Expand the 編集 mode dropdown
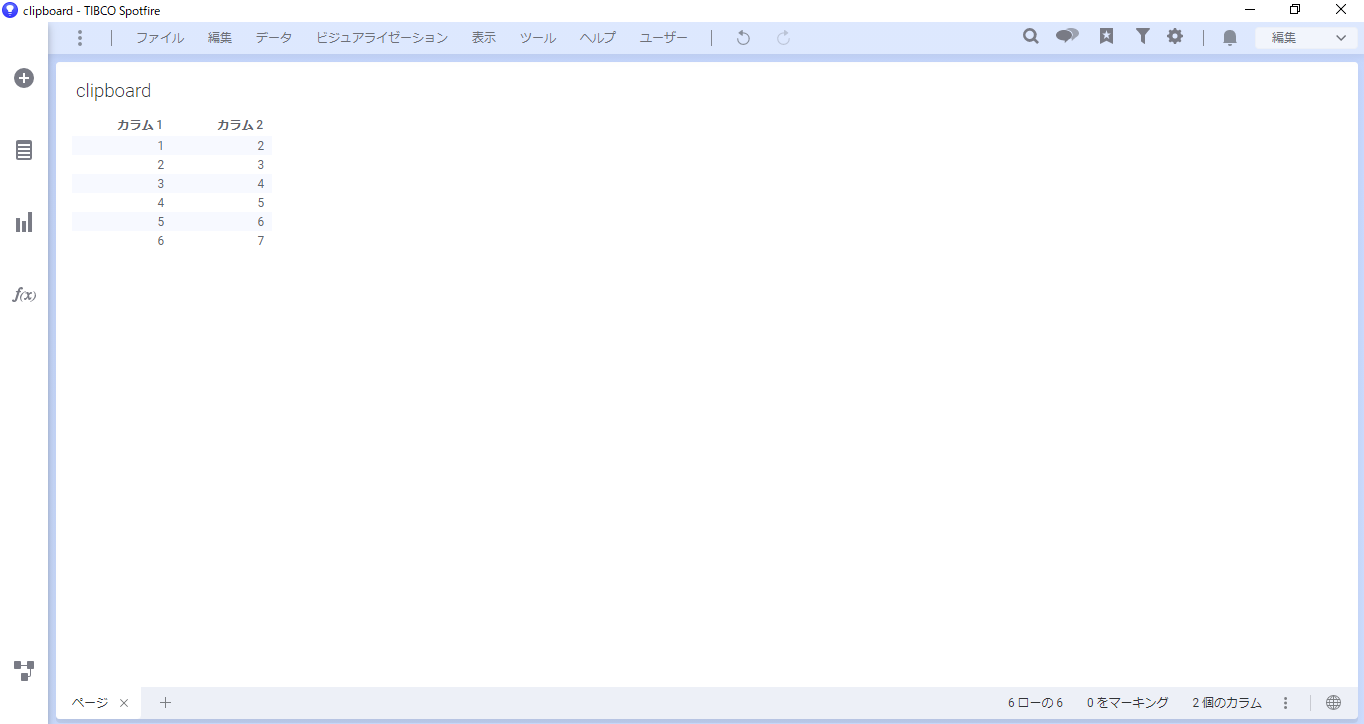1364x724 pixels. [1307, 38]
